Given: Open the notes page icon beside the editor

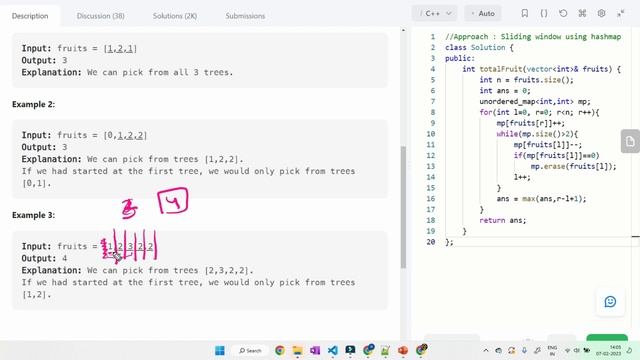Looking at the screenshot, I should point(630,142).
